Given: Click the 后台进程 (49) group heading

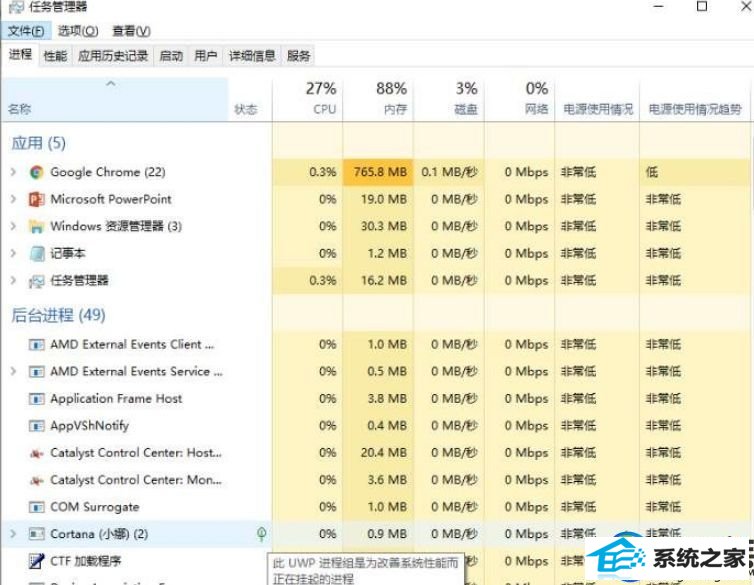Looking at the screenshot, I should 58,315.
